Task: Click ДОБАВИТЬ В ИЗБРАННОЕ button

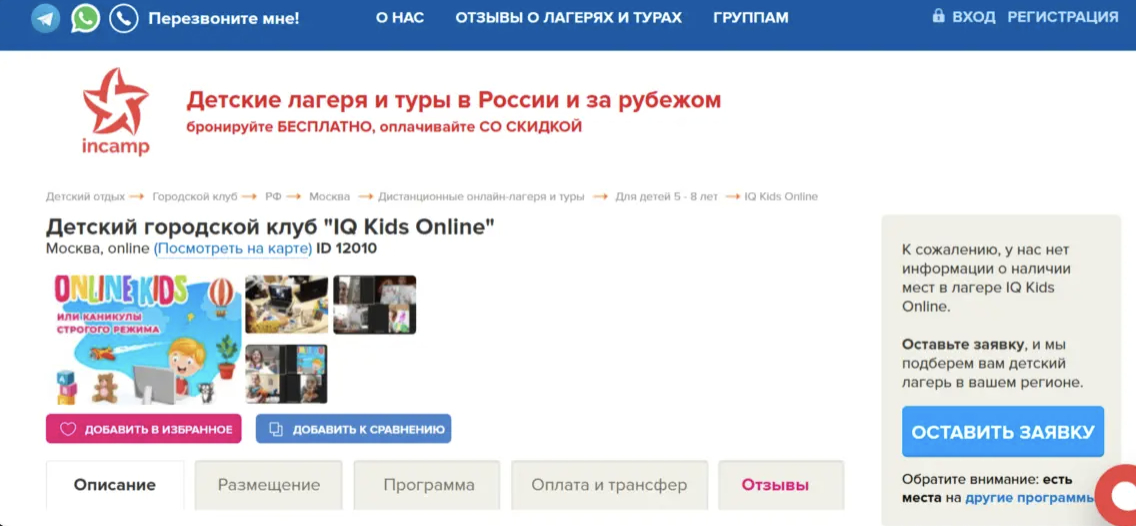Action: point(143,429)
